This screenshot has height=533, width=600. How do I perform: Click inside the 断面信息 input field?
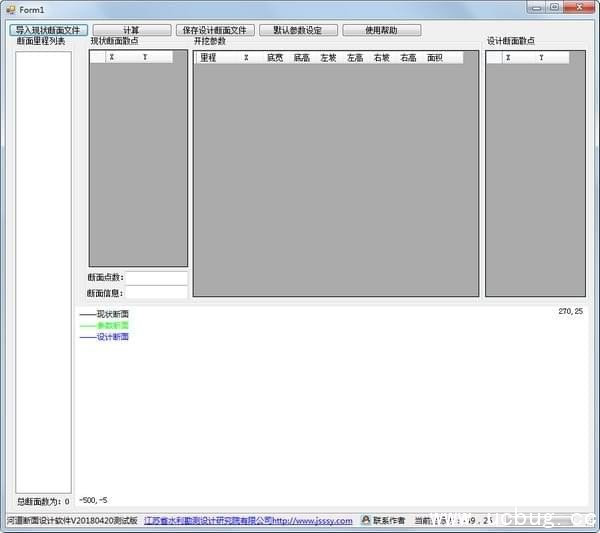point(156,293)
